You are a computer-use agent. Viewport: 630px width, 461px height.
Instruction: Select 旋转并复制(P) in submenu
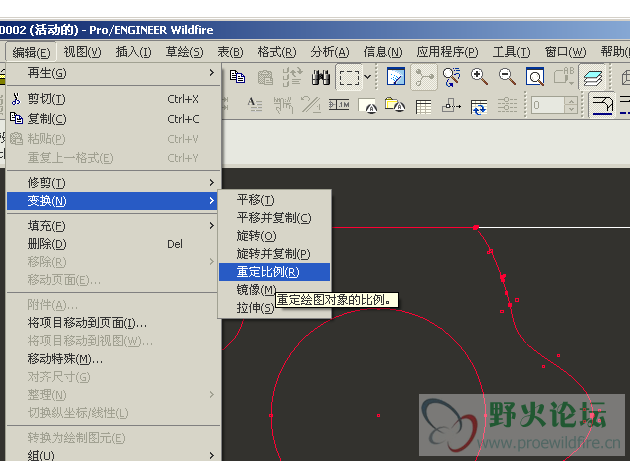pyautogui.click(x=274, y=254)
